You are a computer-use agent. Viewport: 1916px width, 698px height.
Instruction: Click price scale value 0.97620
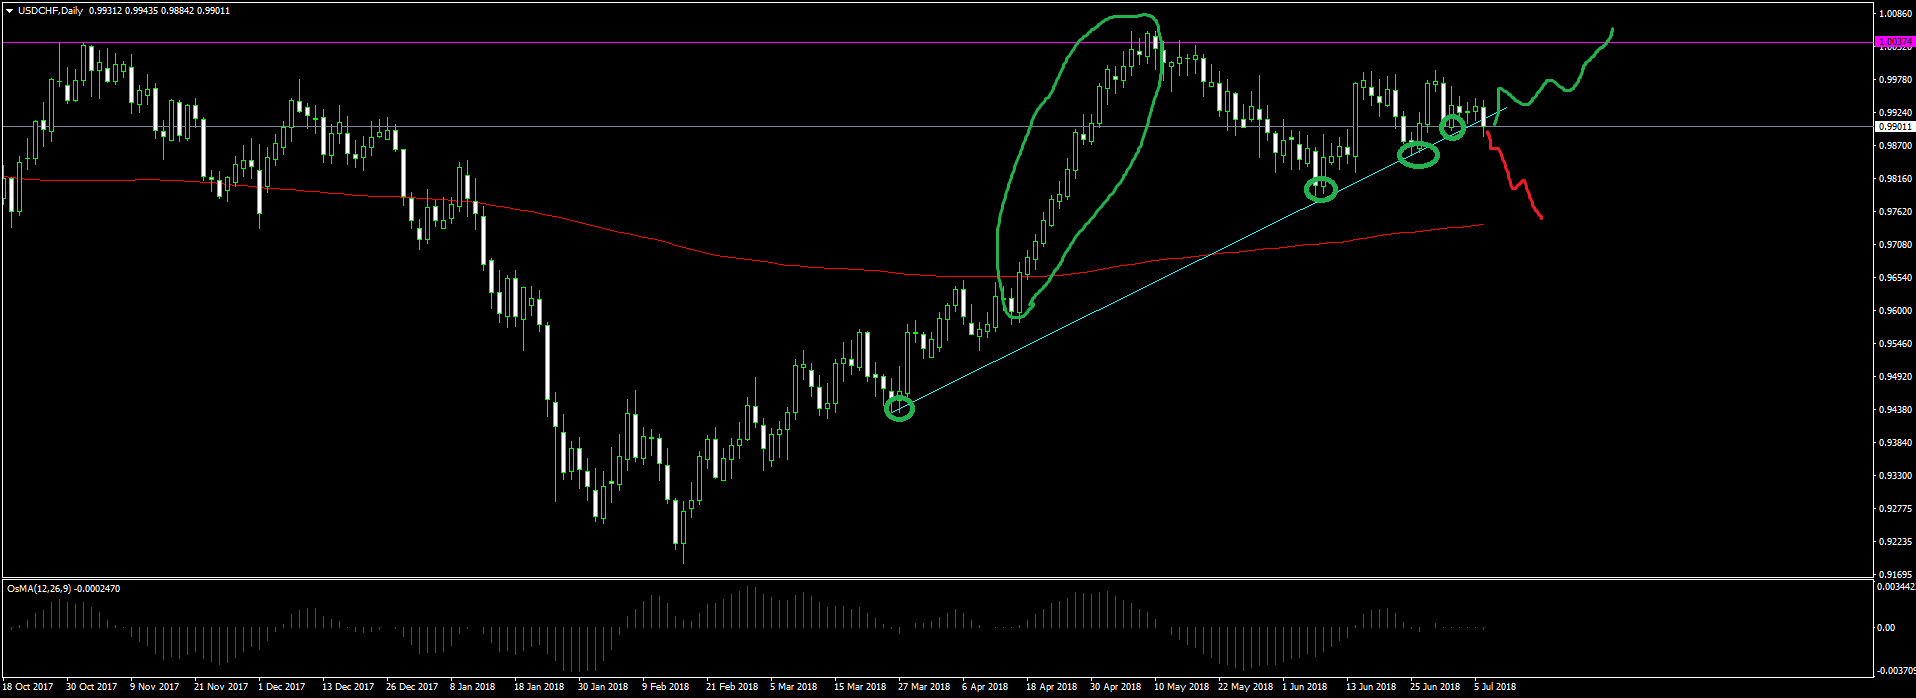pyautogui.click(x=1895, y=212)
